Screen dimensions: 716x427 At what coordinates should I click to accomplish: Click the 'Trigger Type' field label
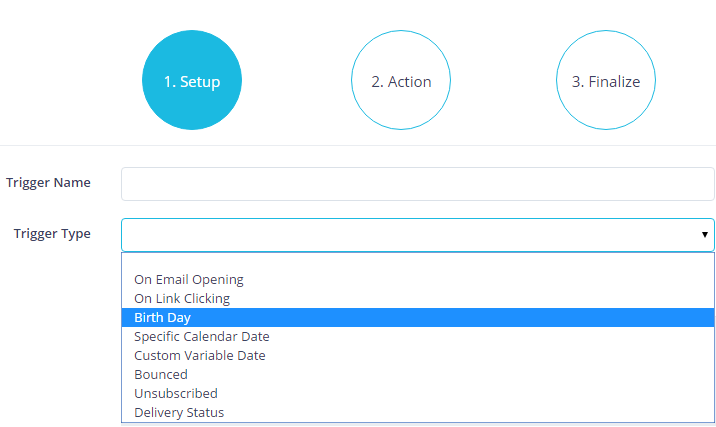click(52, 234)
